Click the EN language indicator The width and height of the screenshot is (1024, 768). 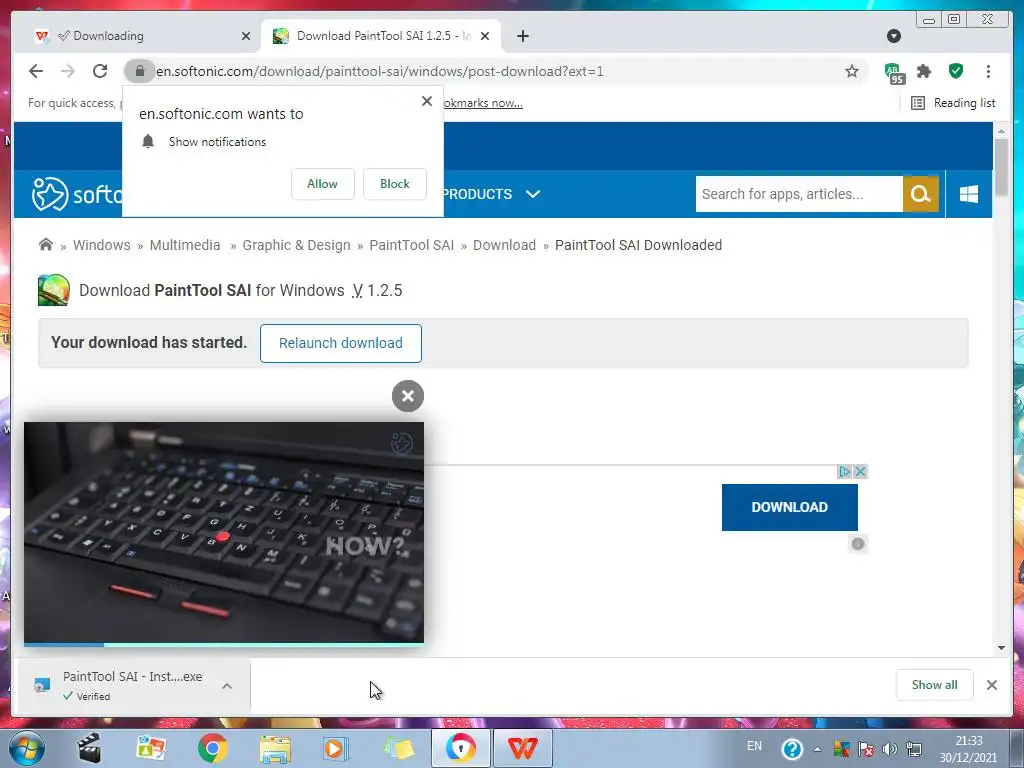(754, 746)
